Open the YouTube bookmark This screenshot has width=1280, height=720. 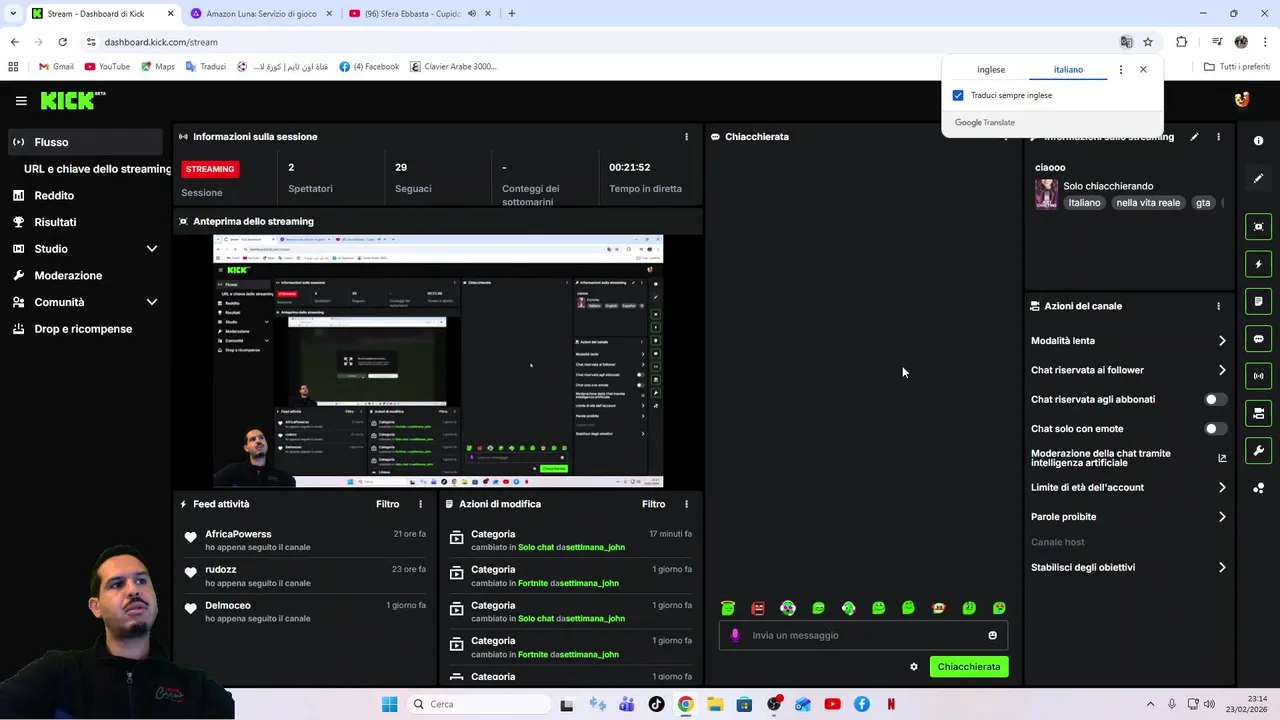[107, 67]
